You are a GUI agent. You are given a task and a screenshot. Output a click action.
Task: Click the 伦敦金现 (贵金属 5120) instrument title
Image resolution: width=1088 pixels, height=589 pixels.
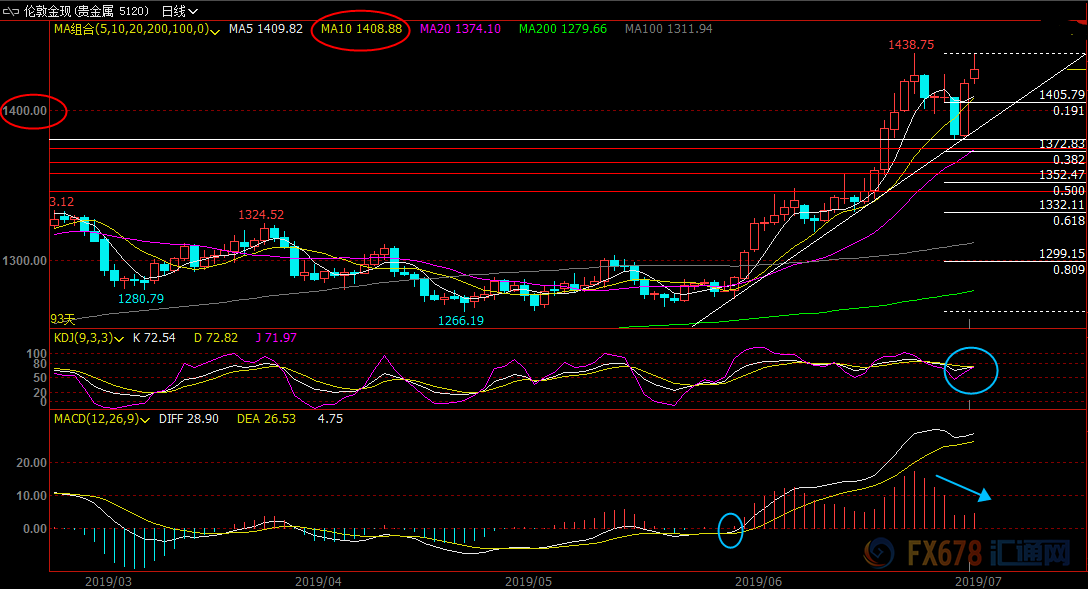click(x=86, y=11)
